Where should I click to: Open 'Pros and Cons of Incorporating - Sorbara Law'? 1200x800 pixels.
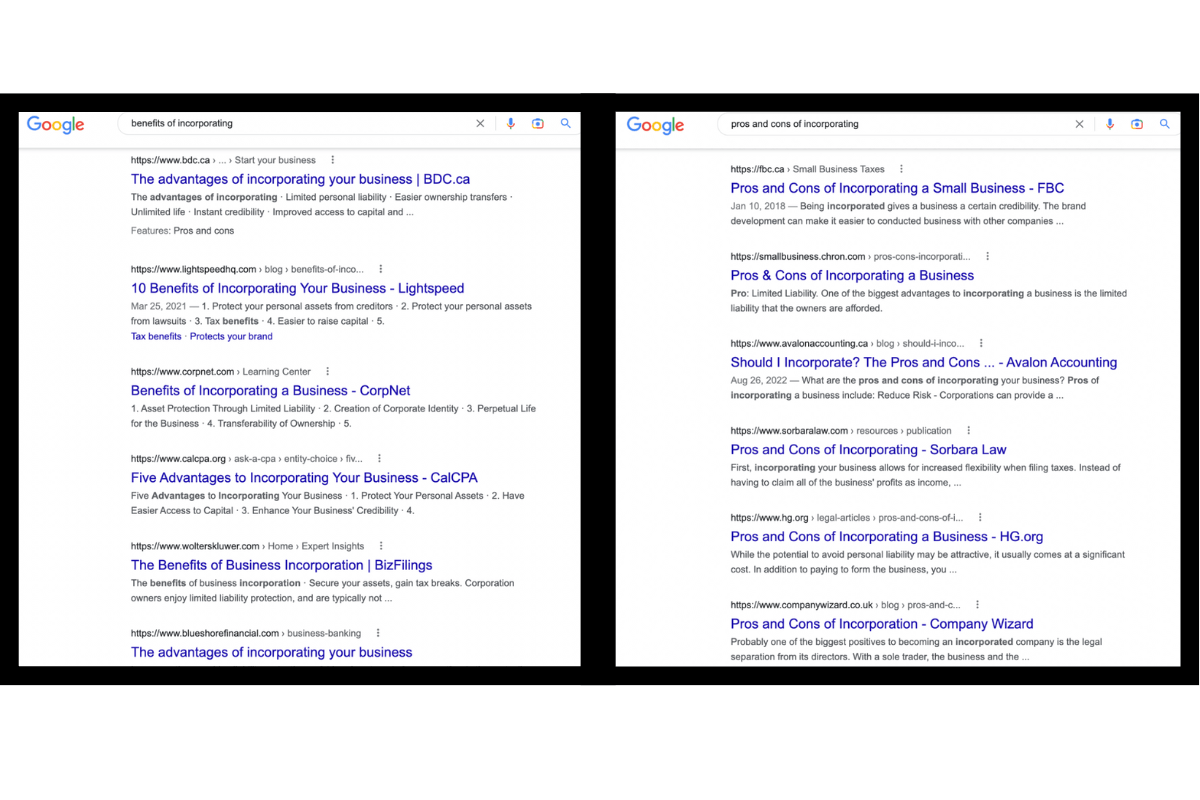869,450
